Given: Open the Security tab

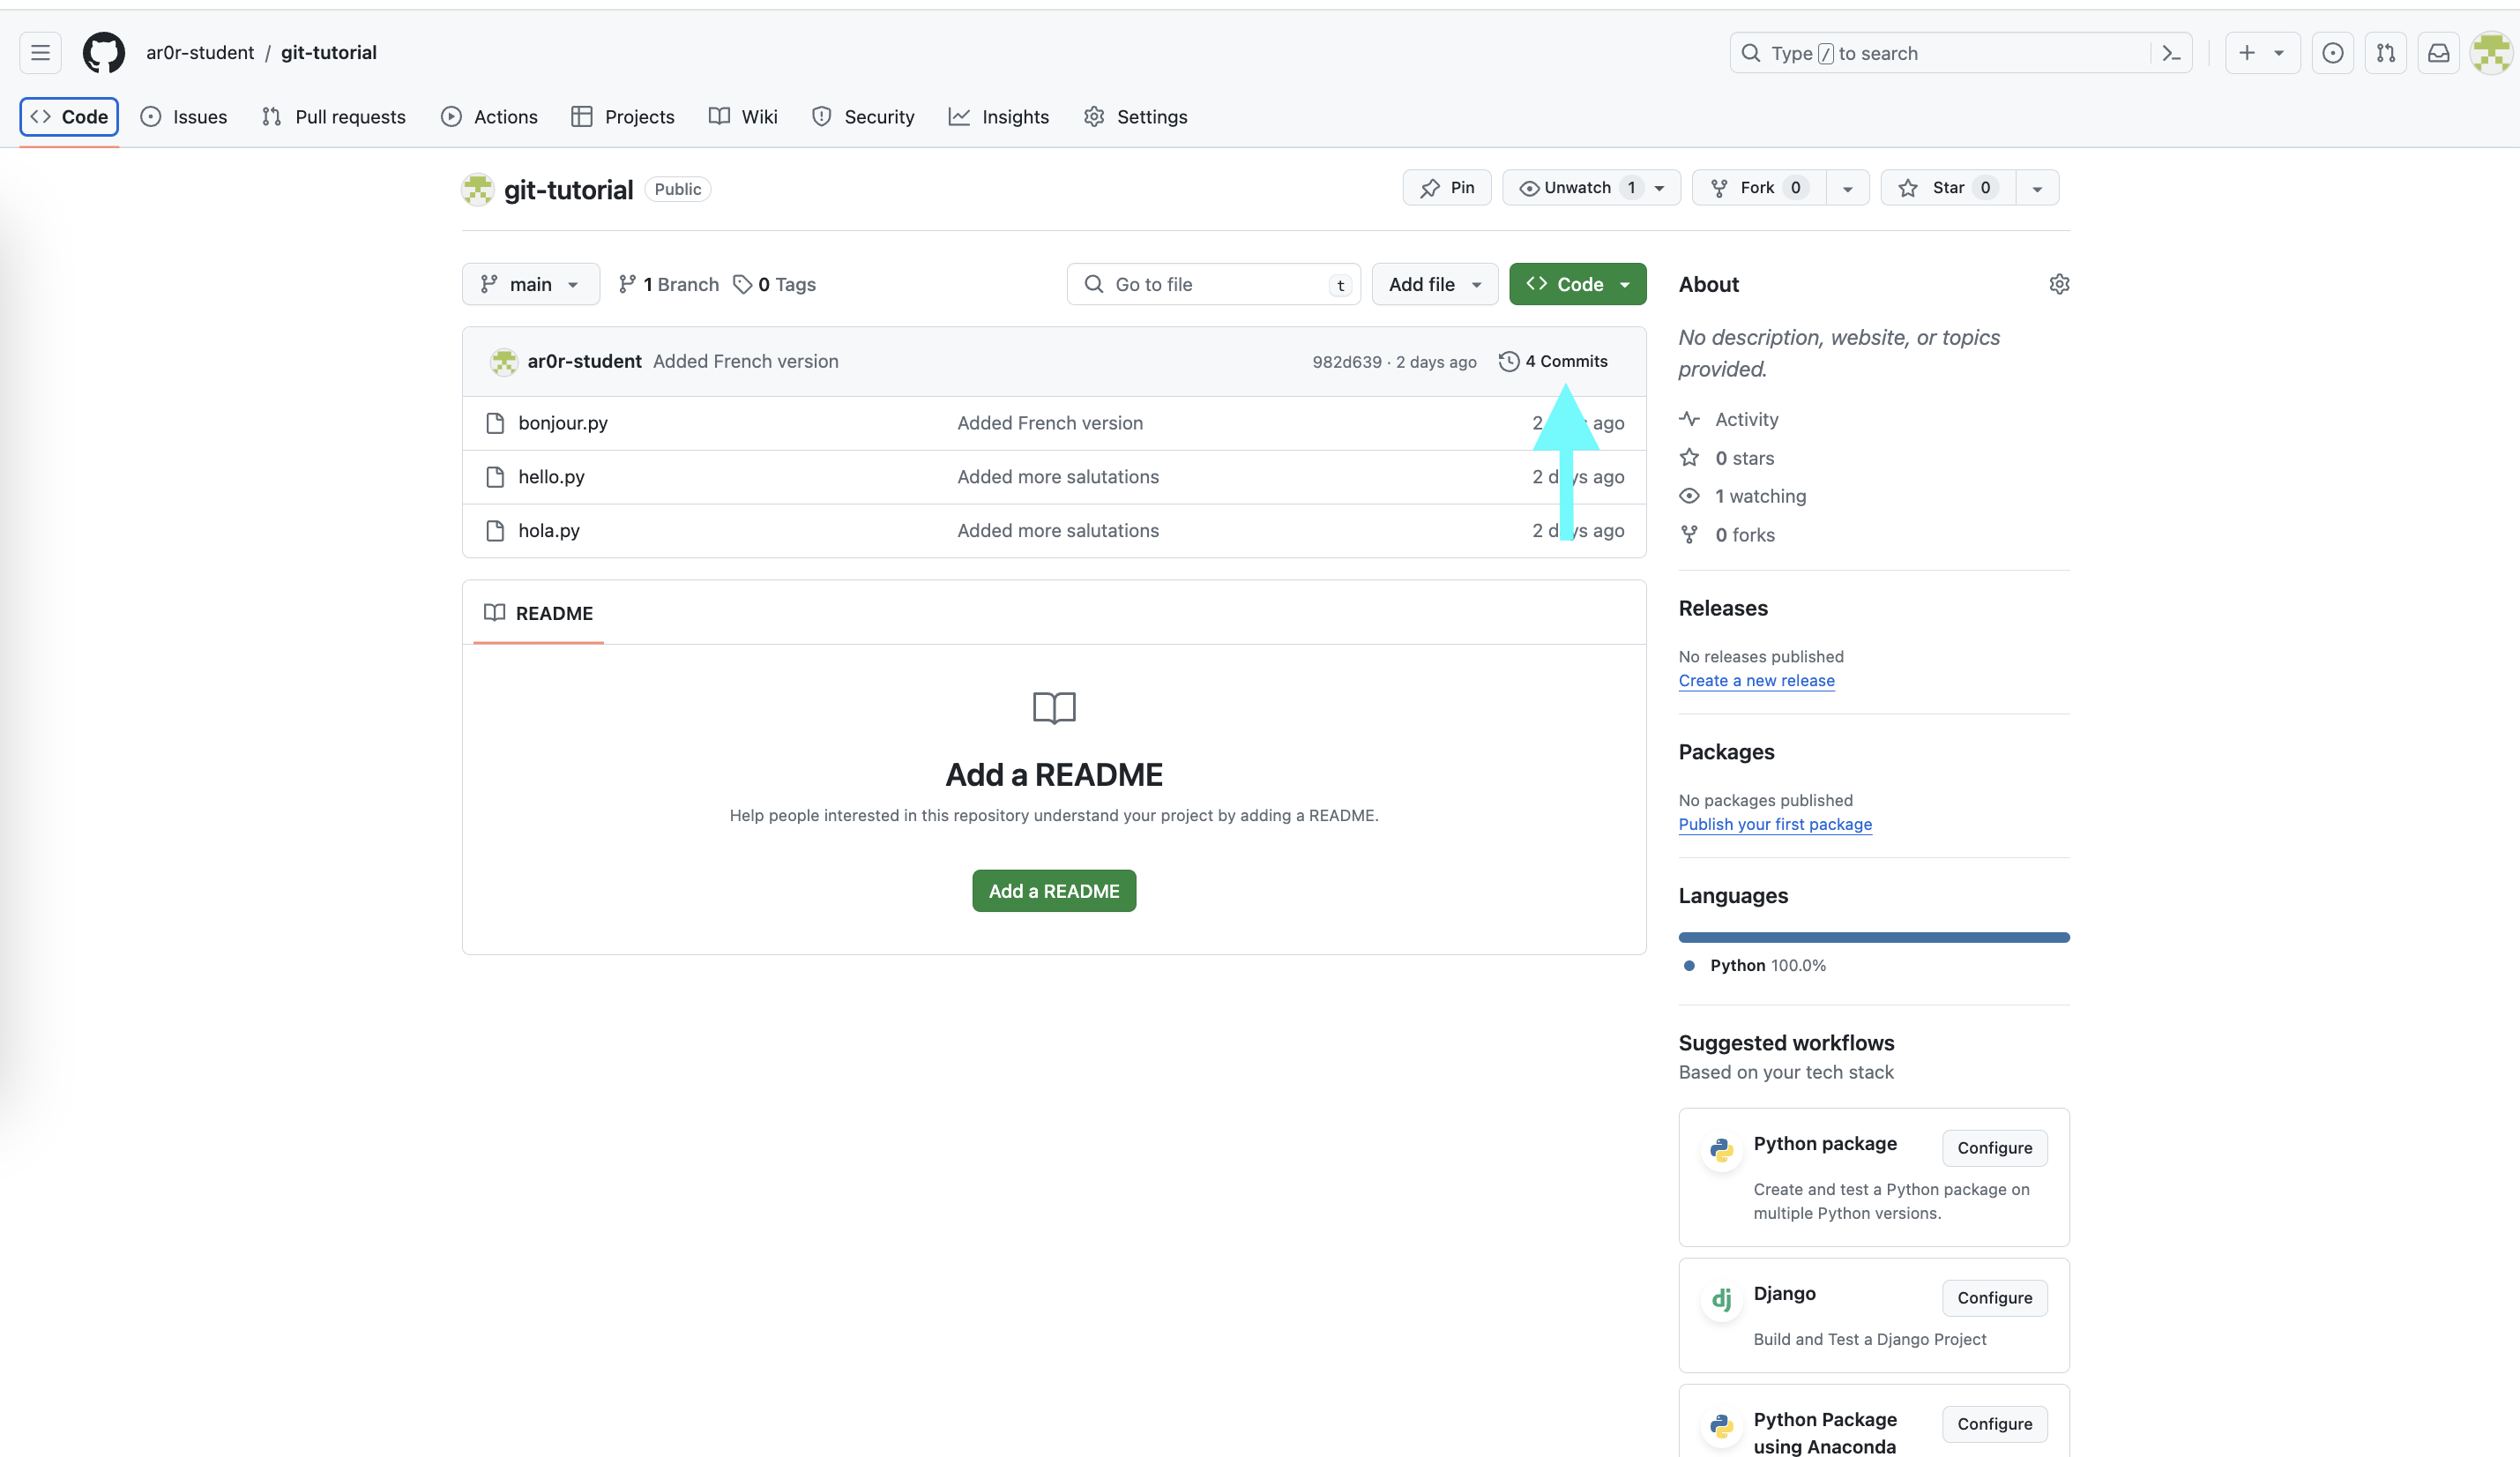Looking at the screenshot, I should pyautogui.click(x=863, y=117).
